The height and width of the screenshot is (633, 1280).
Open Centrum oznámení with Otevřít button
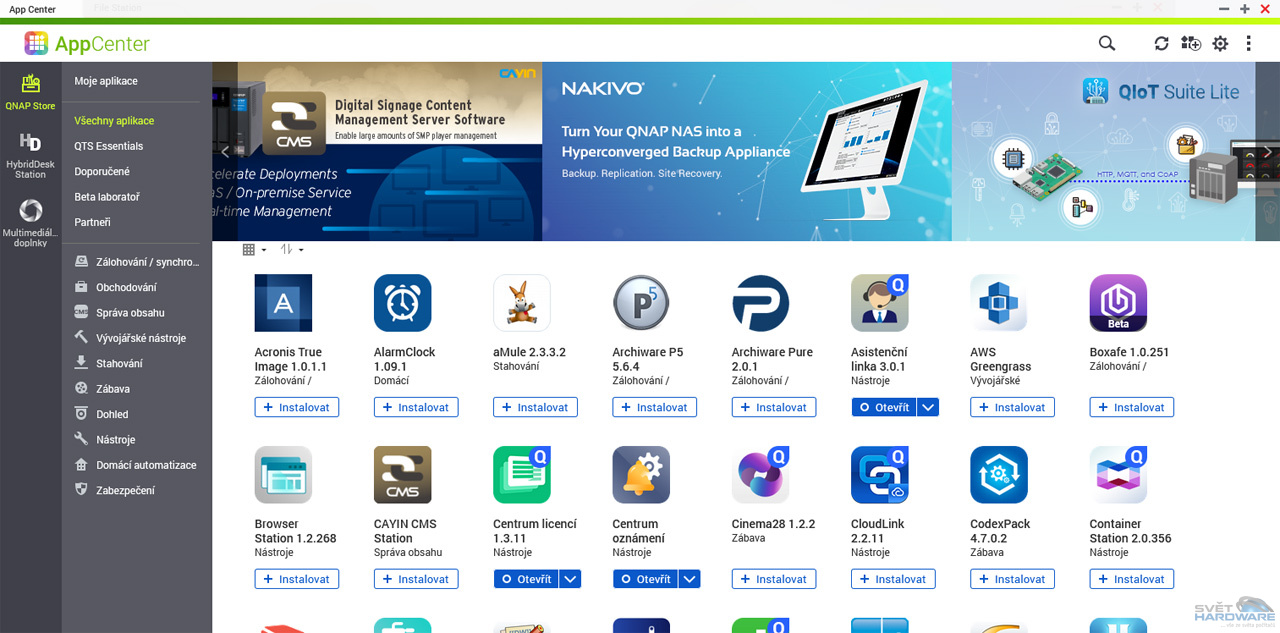click(645, 578)
